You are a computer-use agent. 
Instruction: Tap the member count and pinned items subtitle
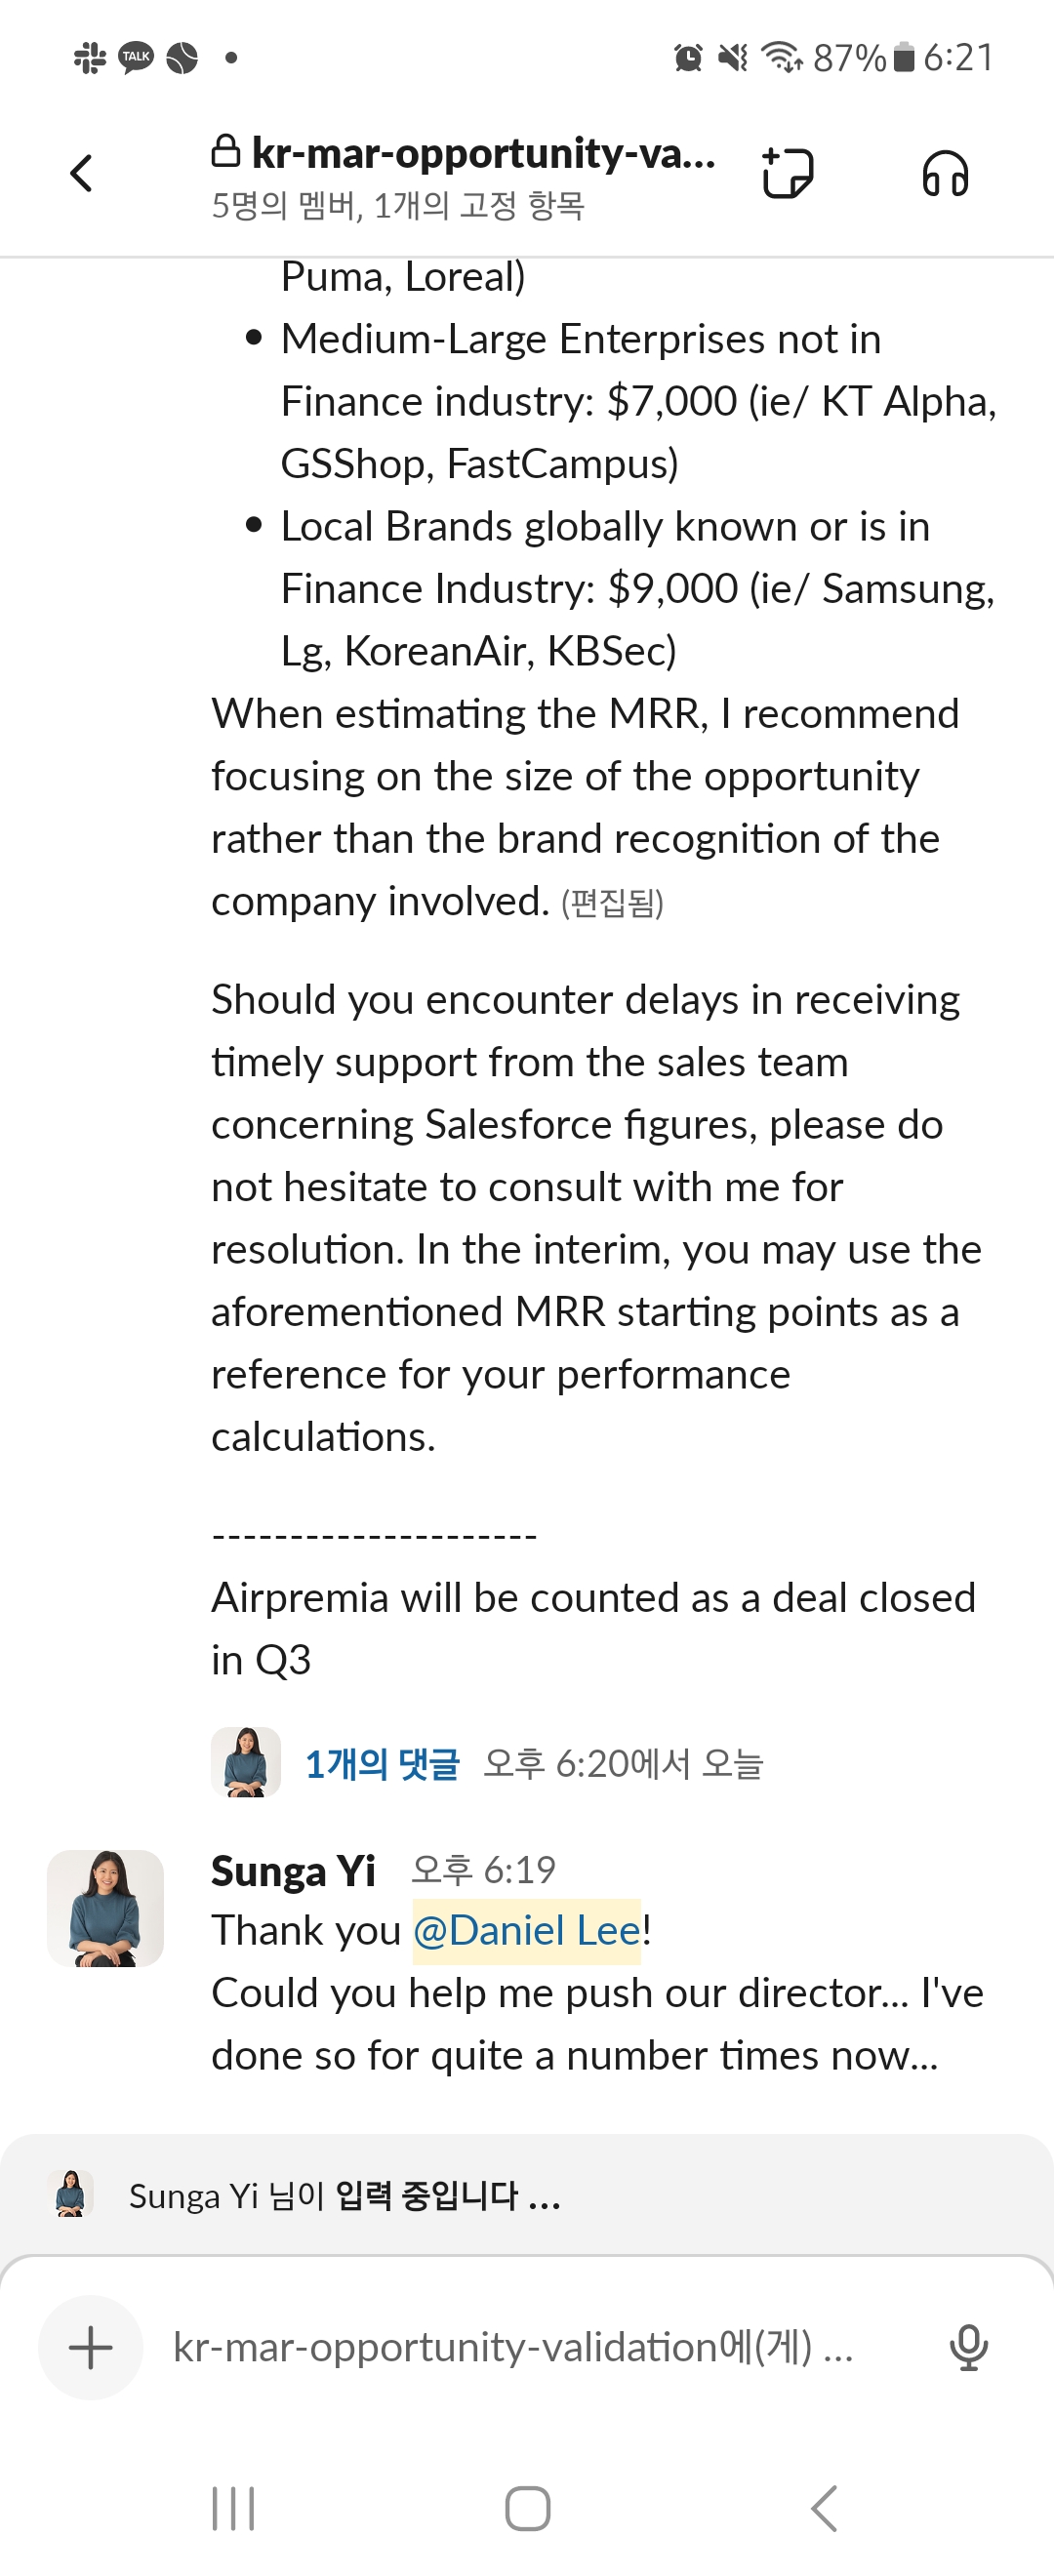point(398,206)
